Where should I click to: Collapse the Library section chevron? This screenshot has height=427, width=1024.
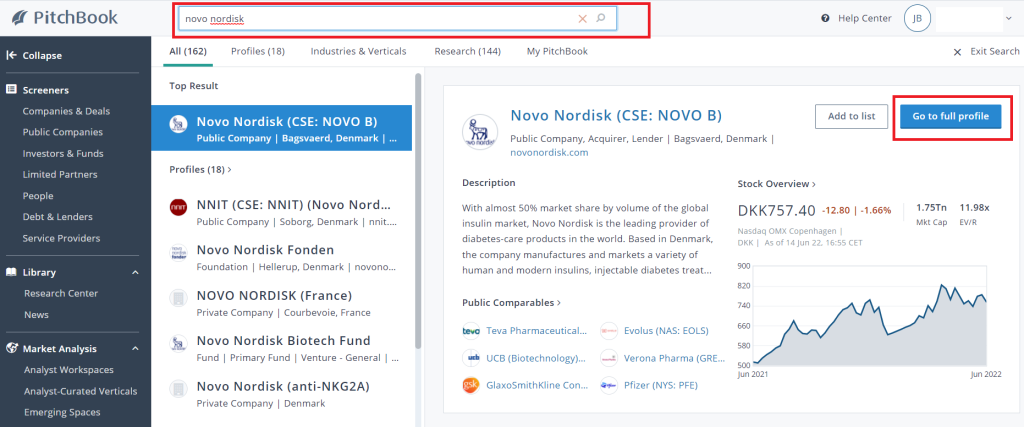135,272
